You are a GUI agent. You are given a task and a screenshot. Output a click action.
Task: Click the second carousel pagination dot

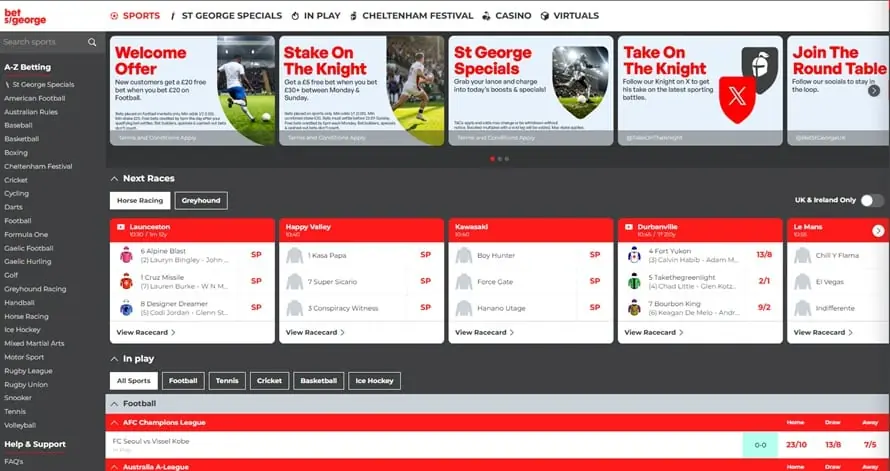[499, 159]
